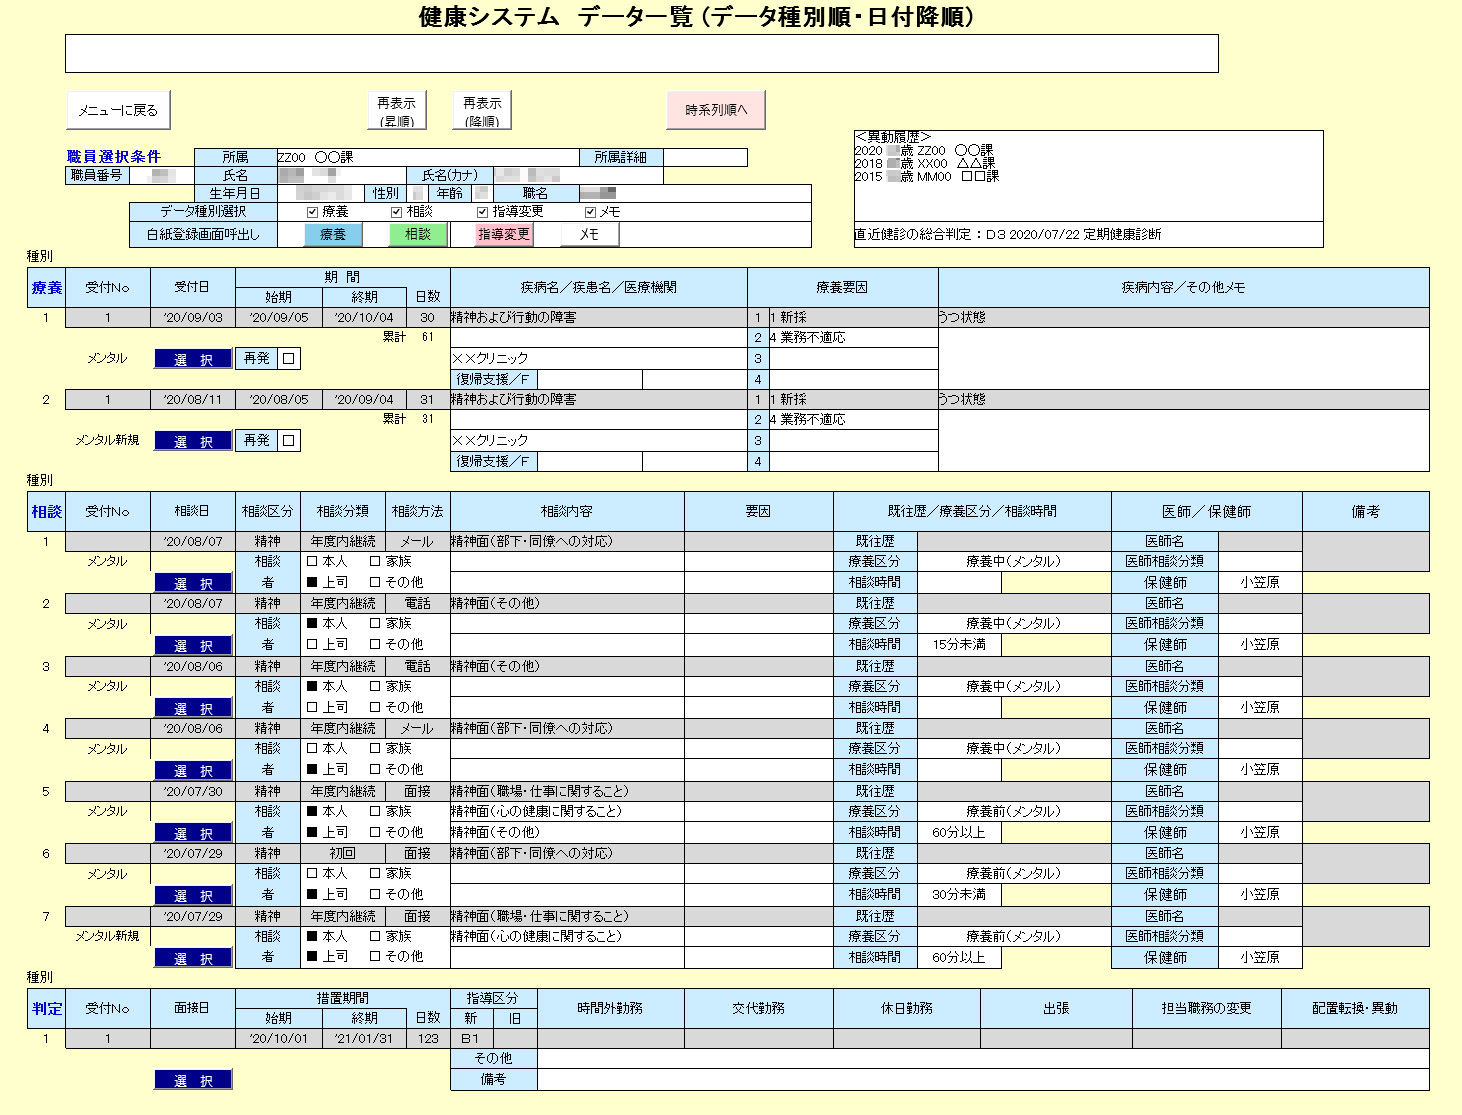1462x1115 pixels.
Task: Open blank 相談 registration form button
Action: (418, 234)
